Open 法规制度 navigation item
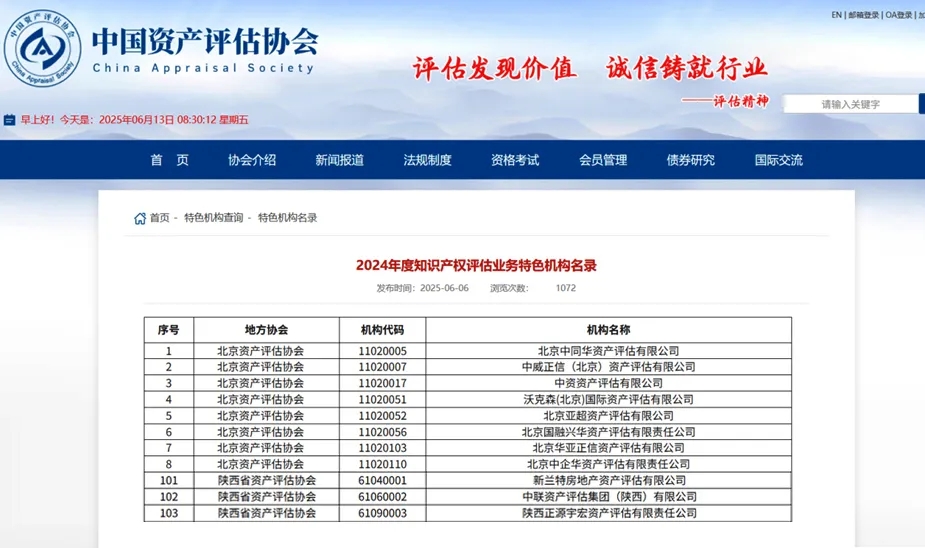 427,160
